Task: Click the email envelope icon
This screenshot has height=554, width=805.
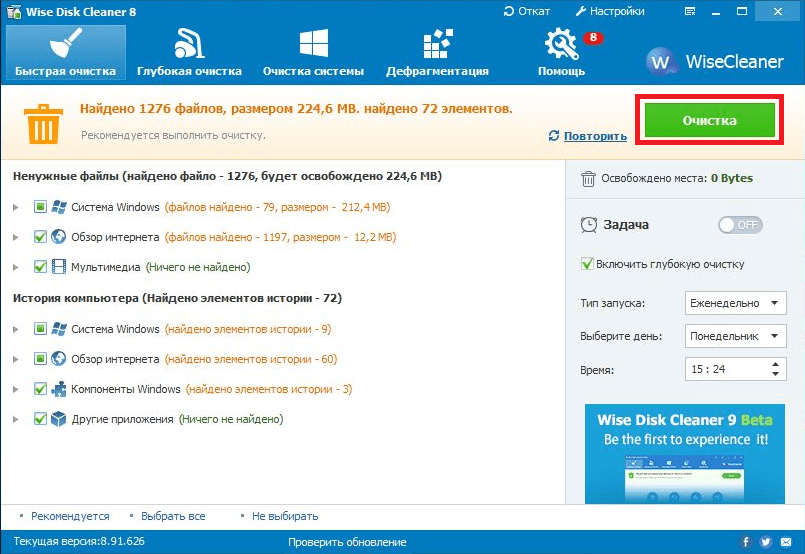Action: [x=786, y=542]
